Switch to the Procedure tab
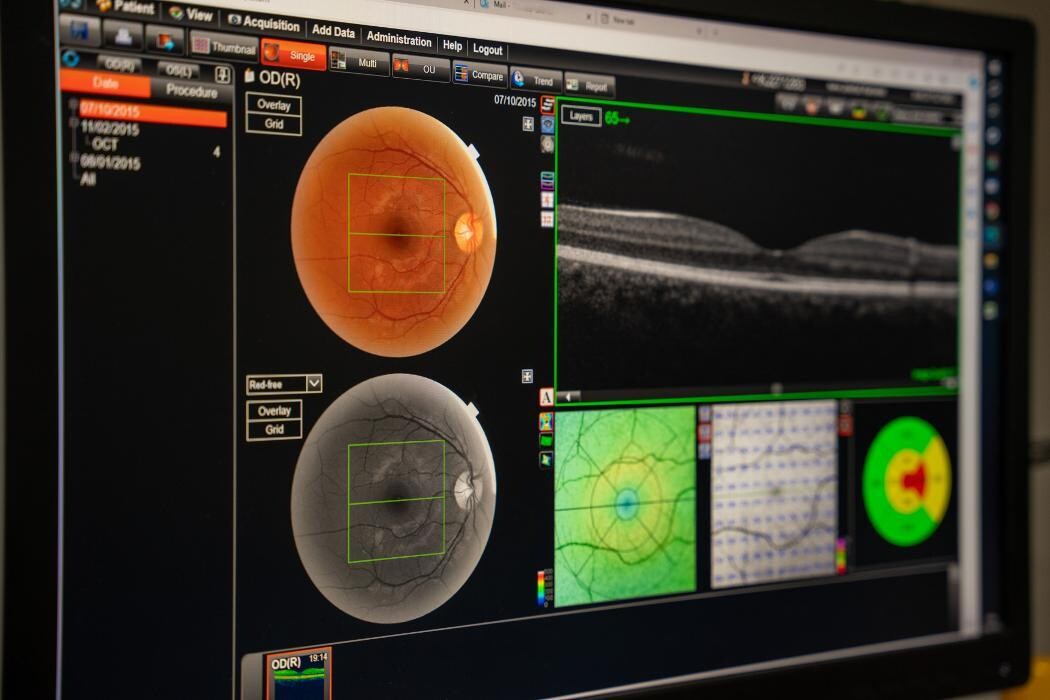1050x700 pixels. click(x=192, y=91)
